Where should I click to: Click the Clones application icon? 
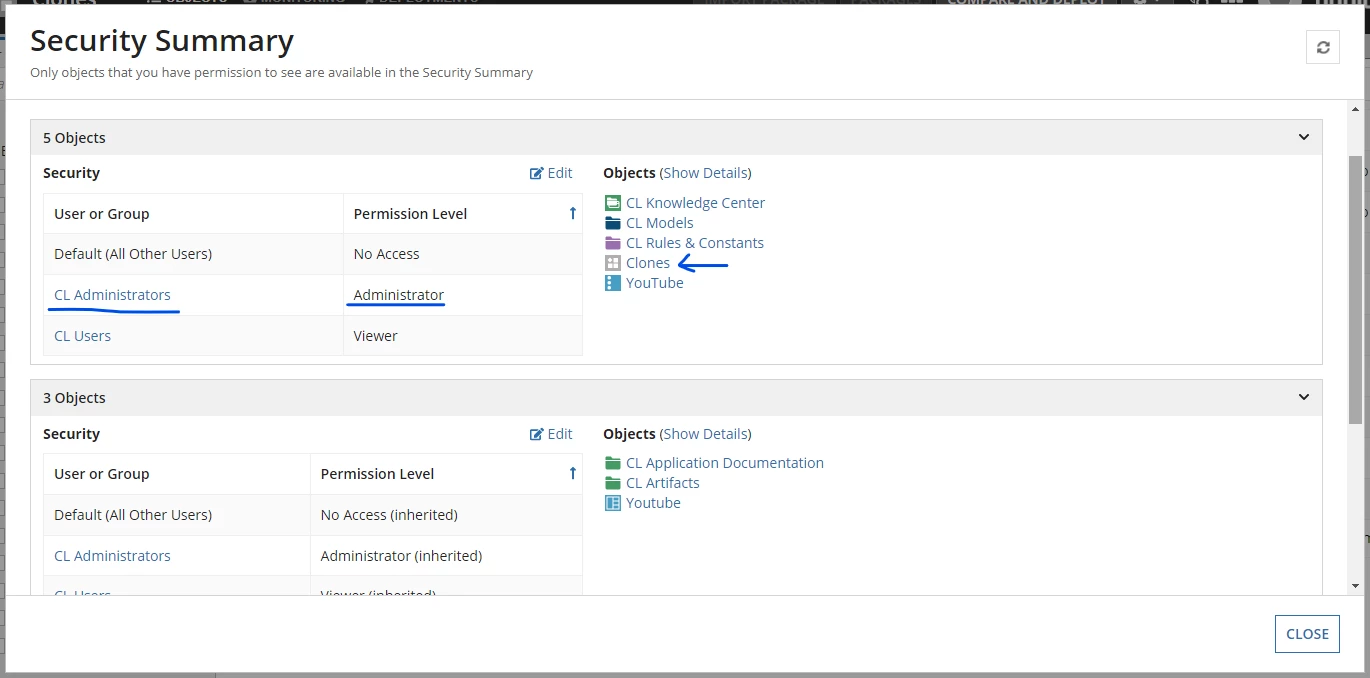click(613, 263)
